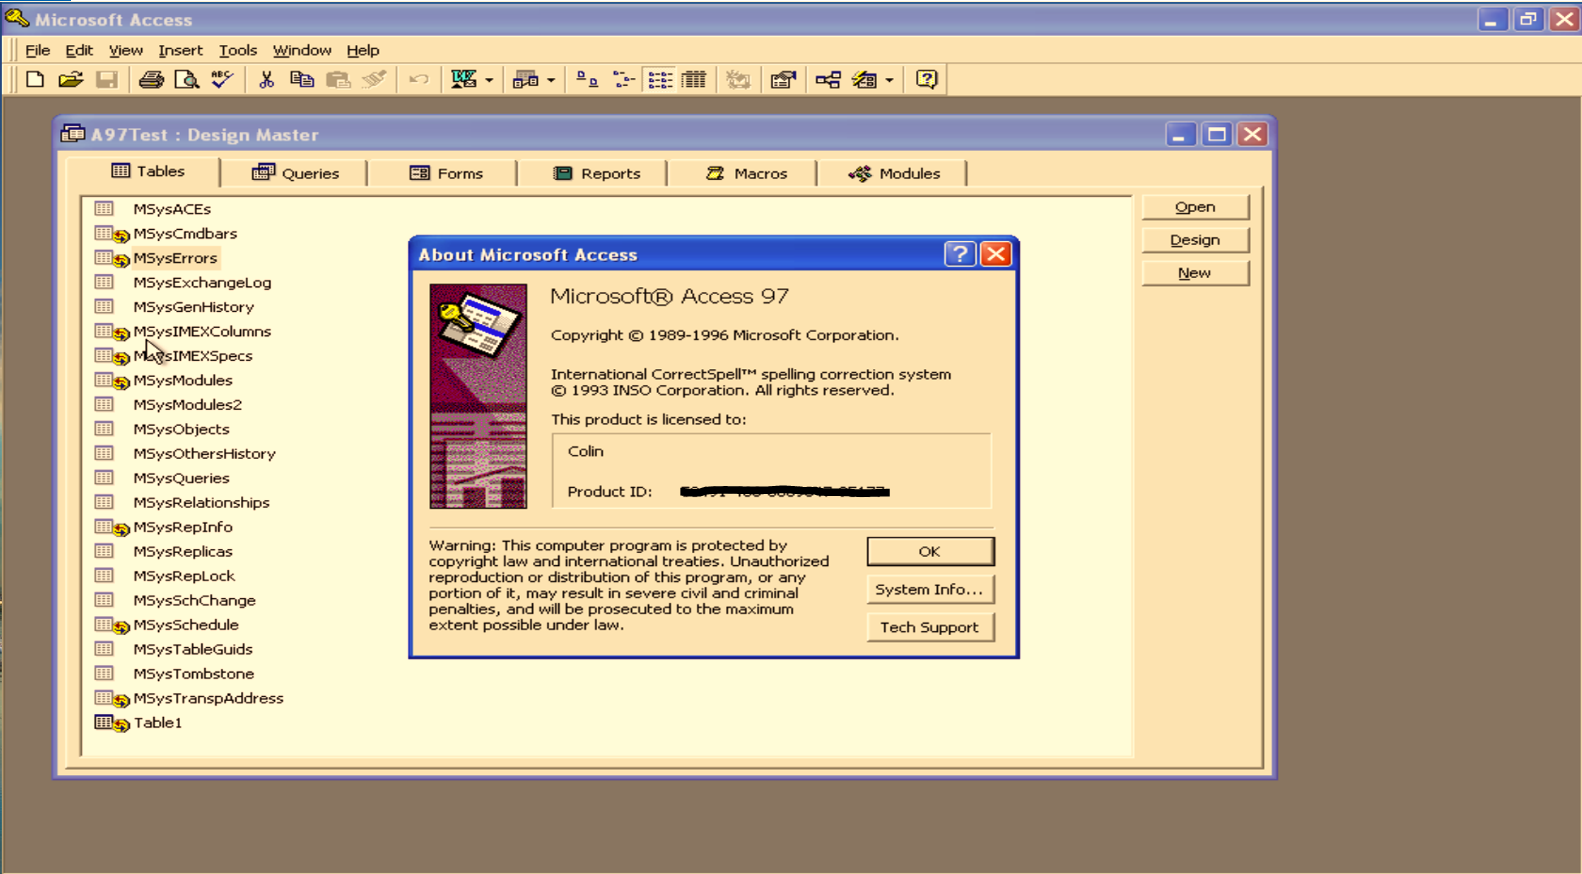
Task: Launch the Office Assistant help icon
Action: point(927,80)
